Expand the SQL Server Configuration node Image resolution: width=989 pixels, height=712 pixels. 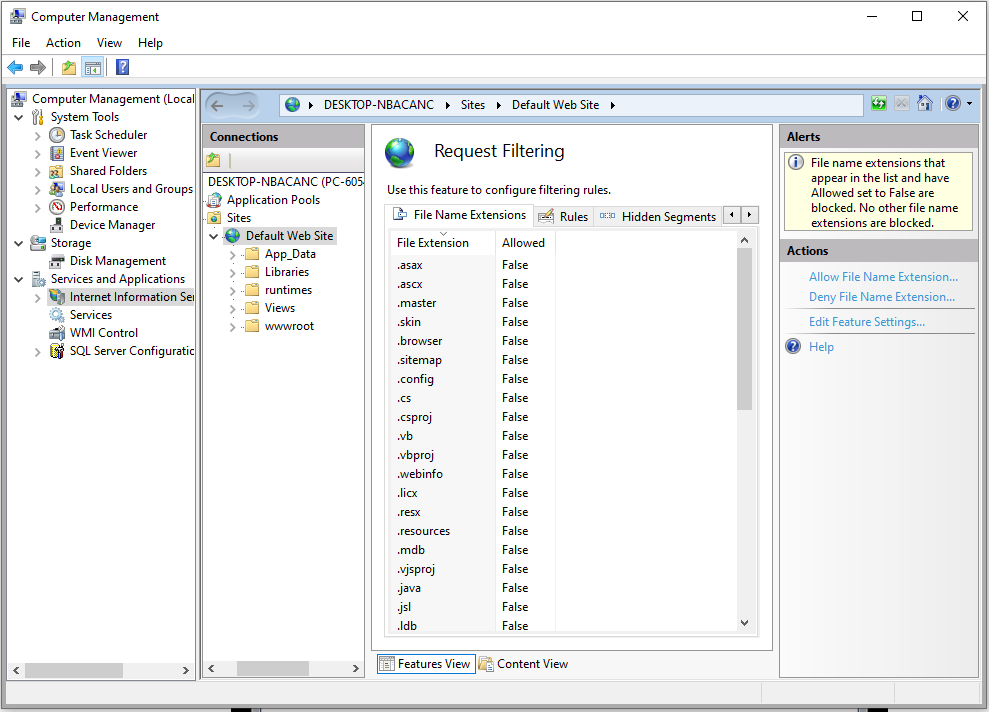tap(37, 352)
